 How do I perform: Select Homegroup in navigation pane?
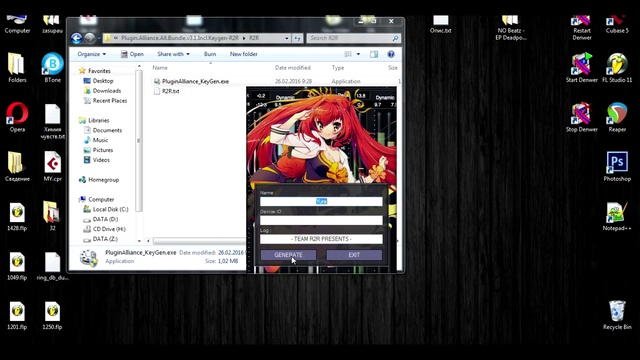click(99, 180)
